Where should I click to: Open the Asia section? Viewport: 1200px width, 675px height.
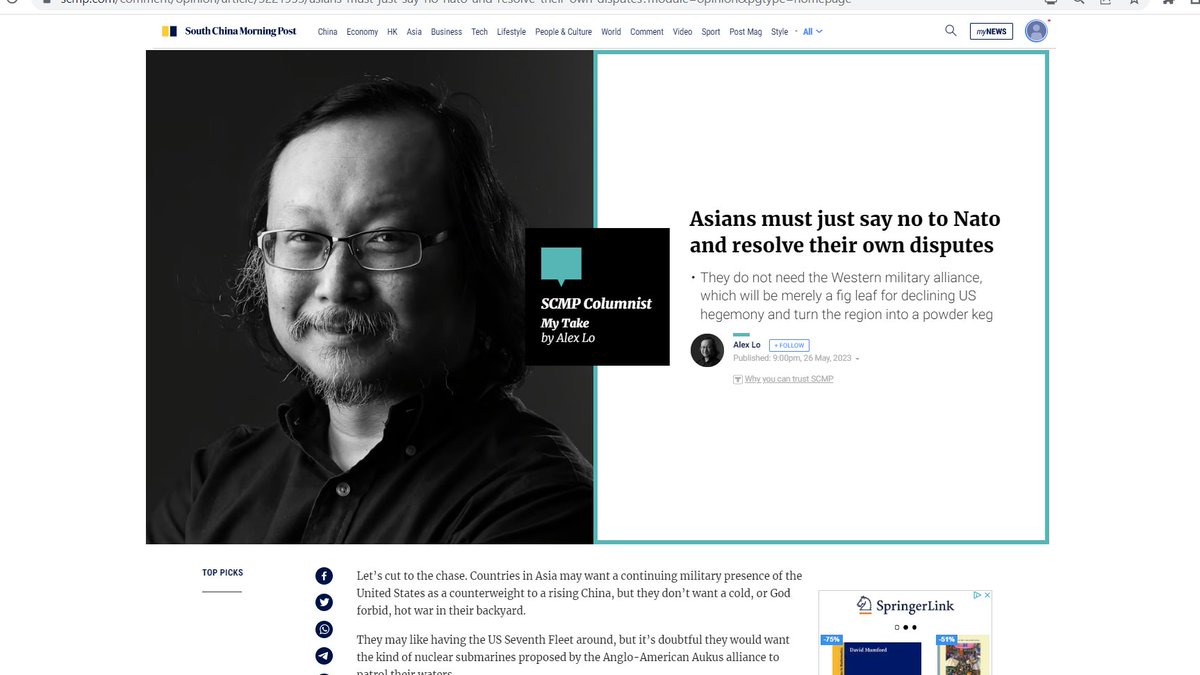(x=414, y=32)
